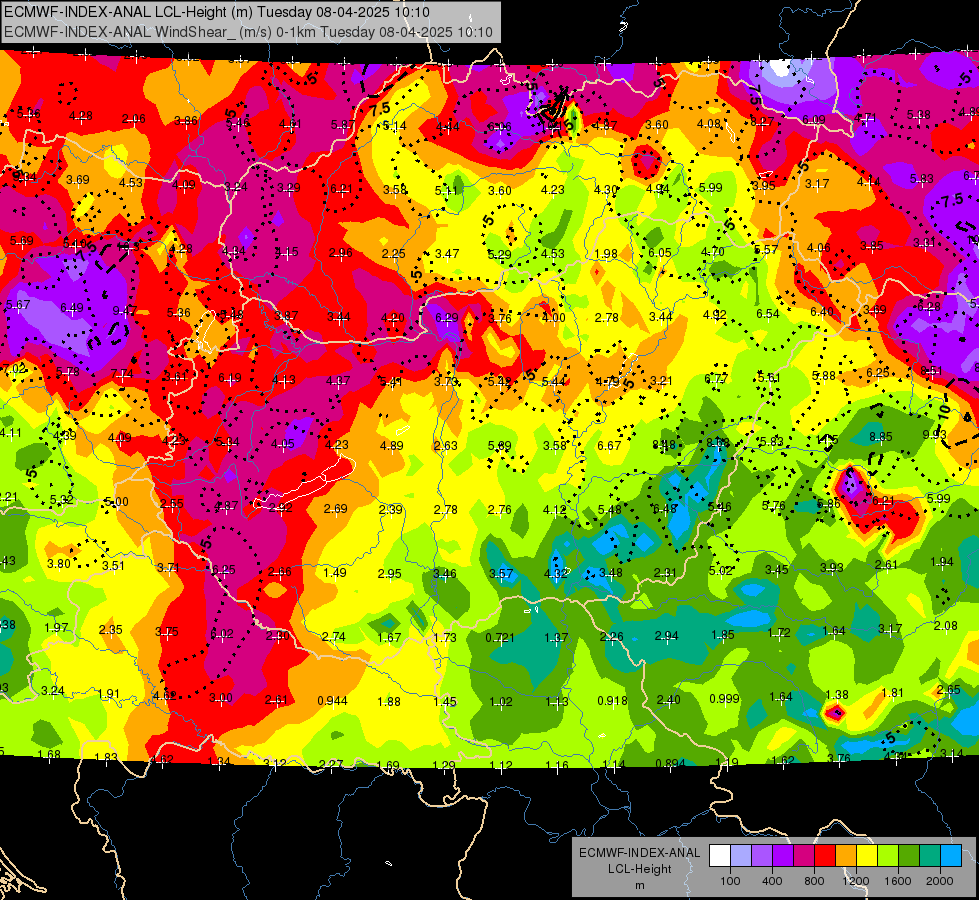Click the legend tick label 800
The height and width of the screenshot is (900, 979).
click(x=814, y=881)
